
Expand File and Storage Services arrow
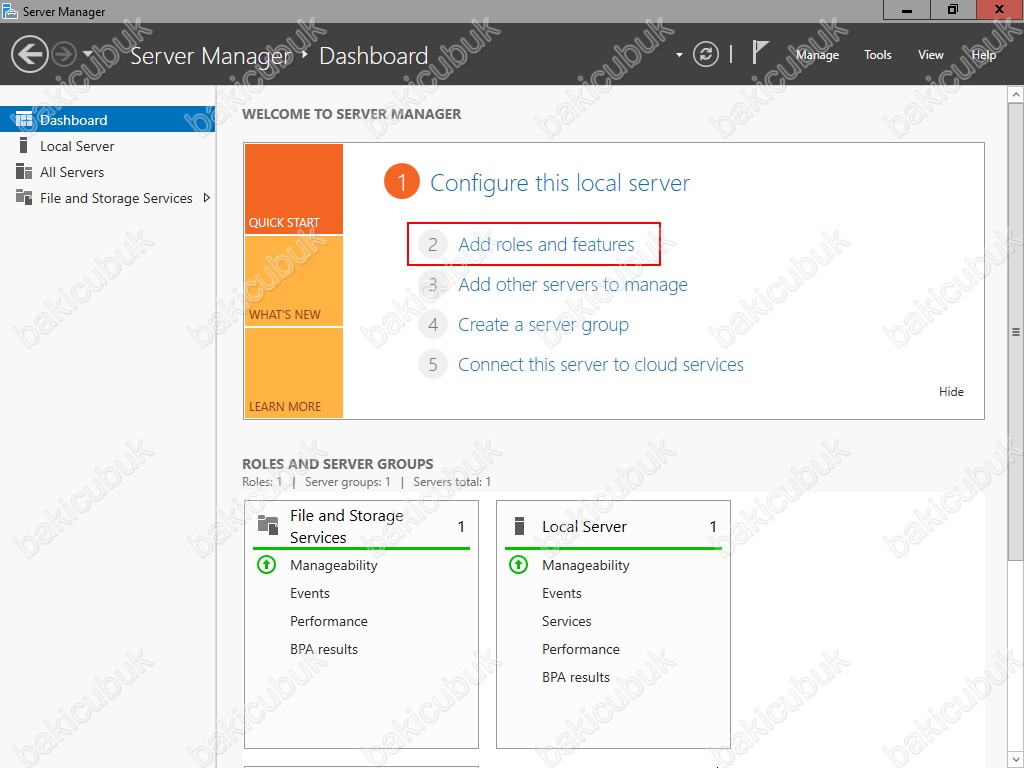[206, 197]
